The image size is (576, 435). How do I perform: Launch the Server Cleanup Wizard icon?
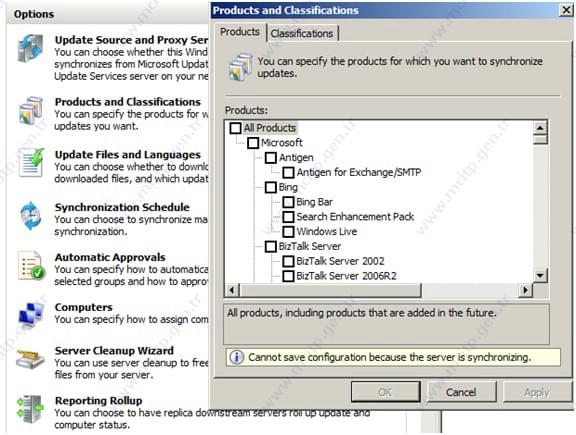tap(30, 359)
